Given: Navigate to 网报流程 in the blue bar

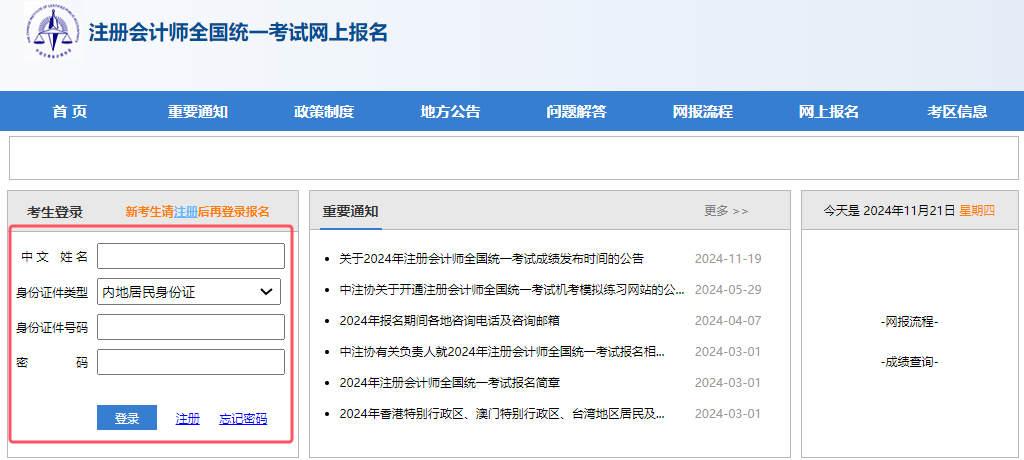Looking at the screenshot, I should coord(702,111).
